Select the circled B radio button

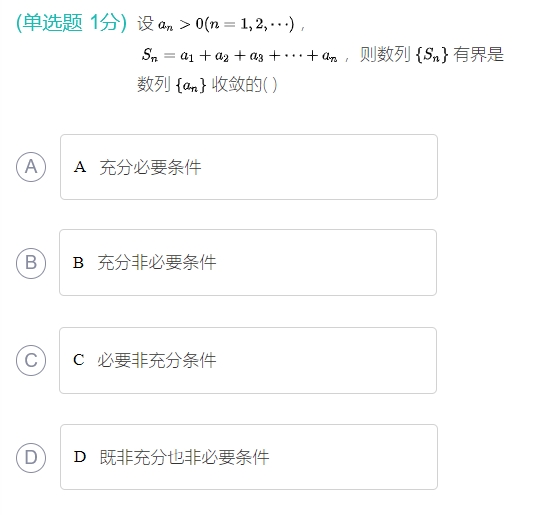point(31,263)
